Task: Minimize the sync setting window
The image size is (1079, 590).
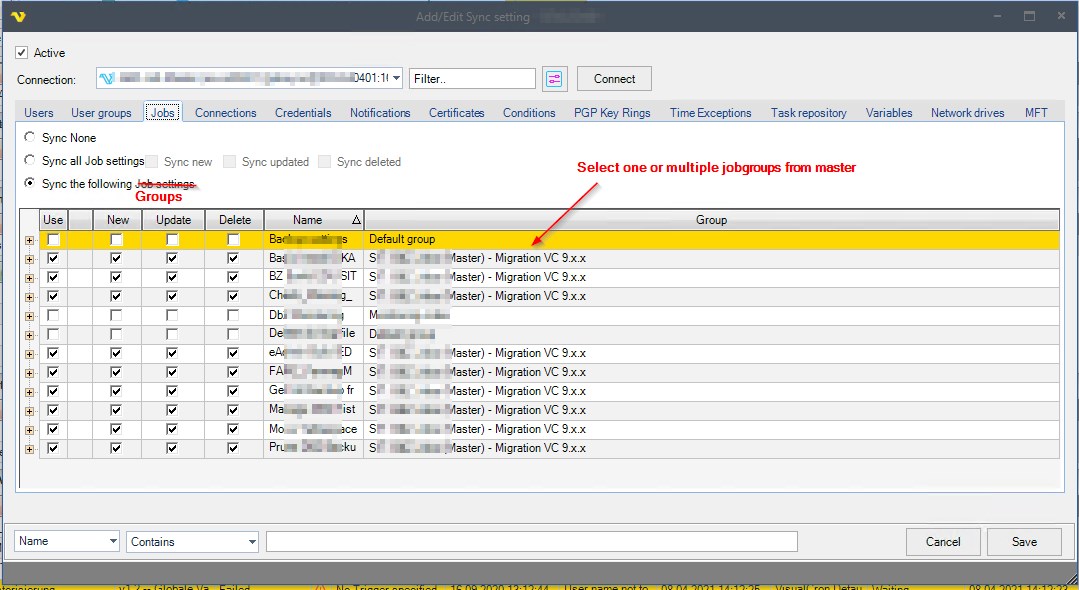Action: tap(997, 16)
